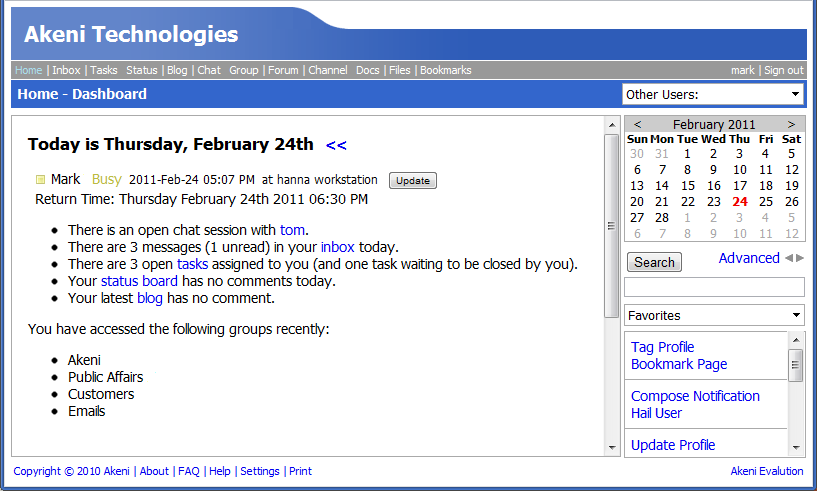Image resolution: width=817 pixels, height=491 pixels.
Task: Click Compose Notification link
Action: coord(695,396)
